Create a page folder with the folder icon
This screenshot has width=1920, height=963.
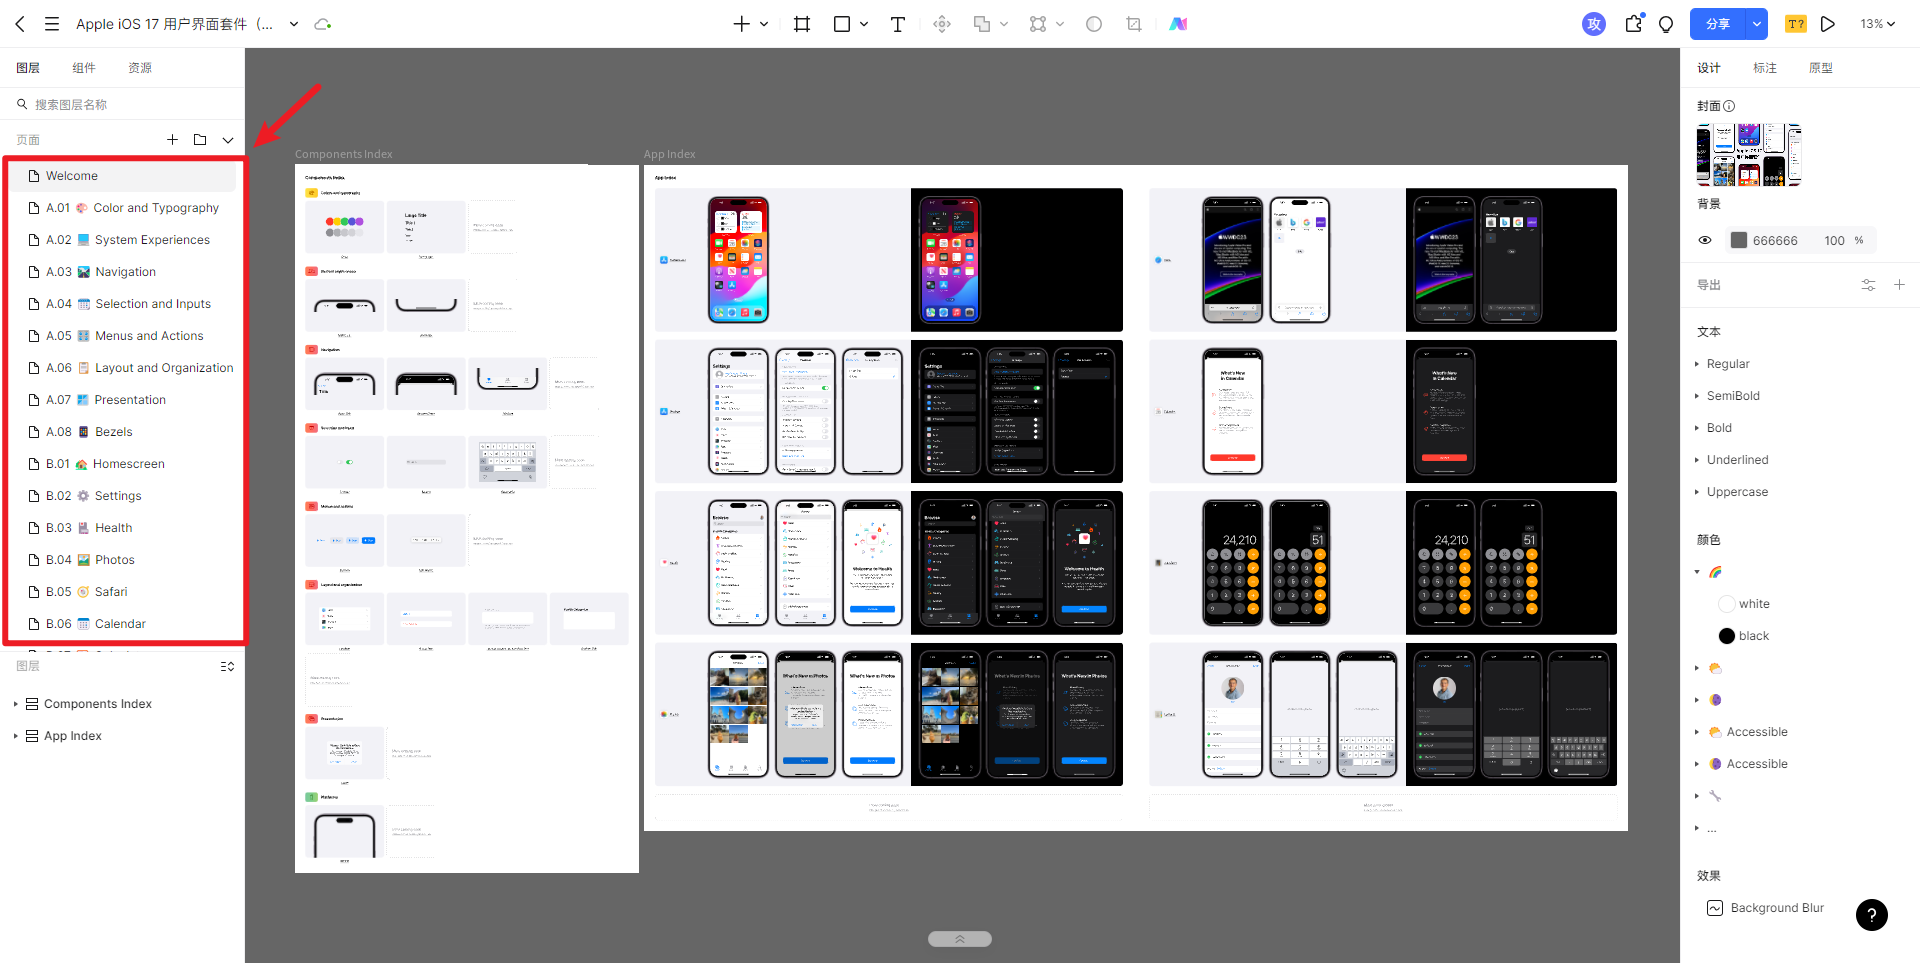[200, 140]
